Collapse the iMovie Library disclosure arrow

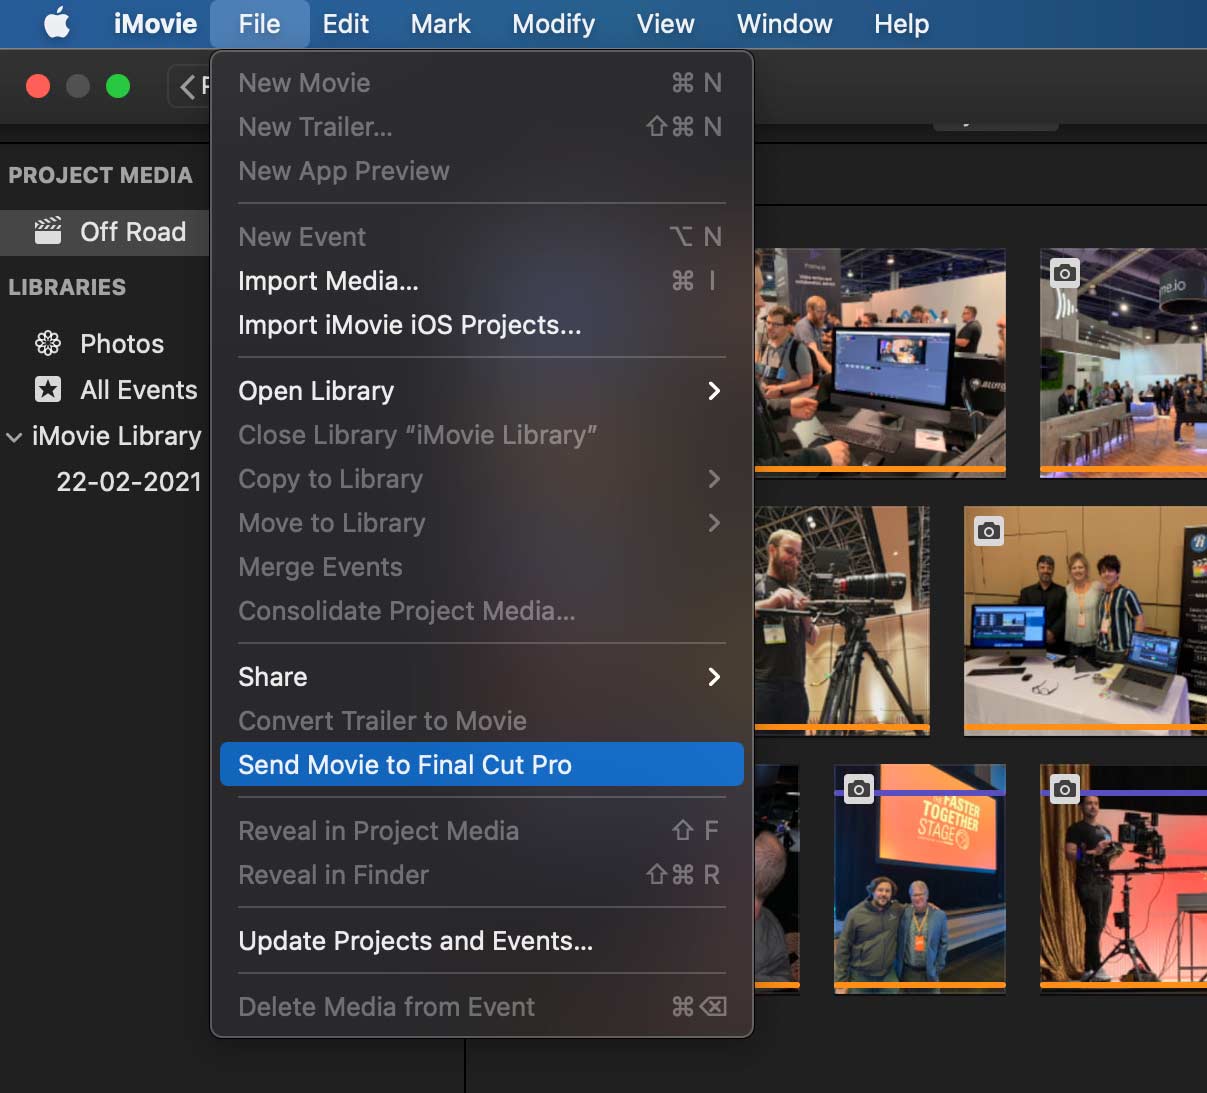point(14,437)
